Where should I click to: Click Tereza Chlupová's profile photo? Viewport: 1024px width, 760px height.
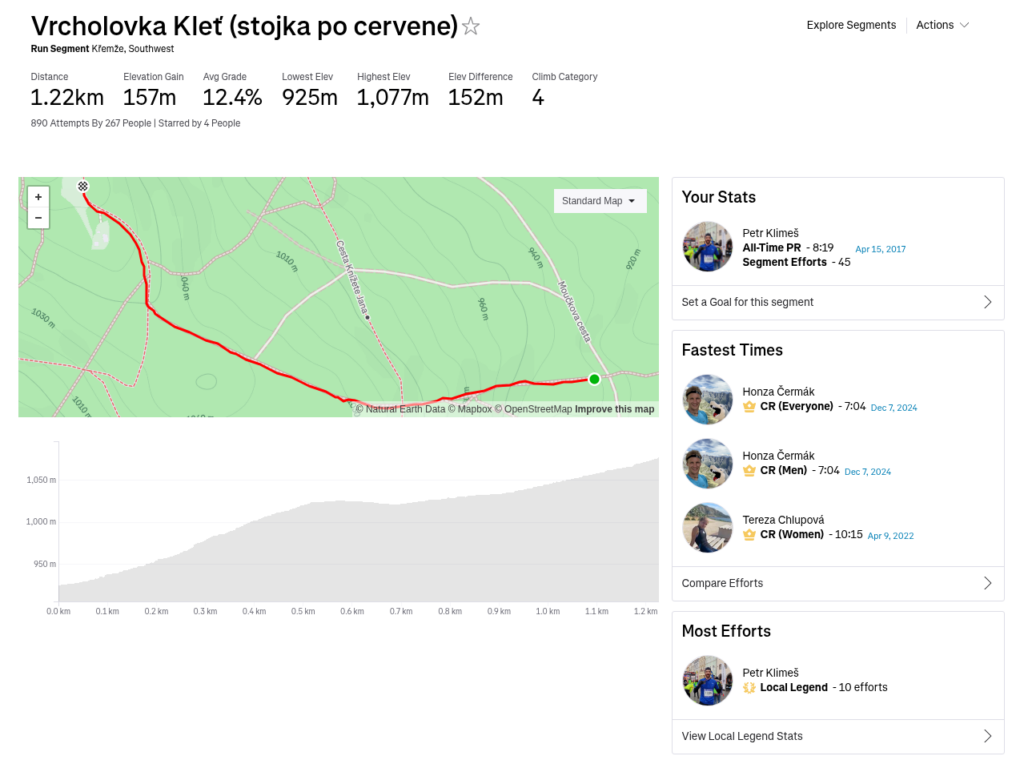[708, 527]
